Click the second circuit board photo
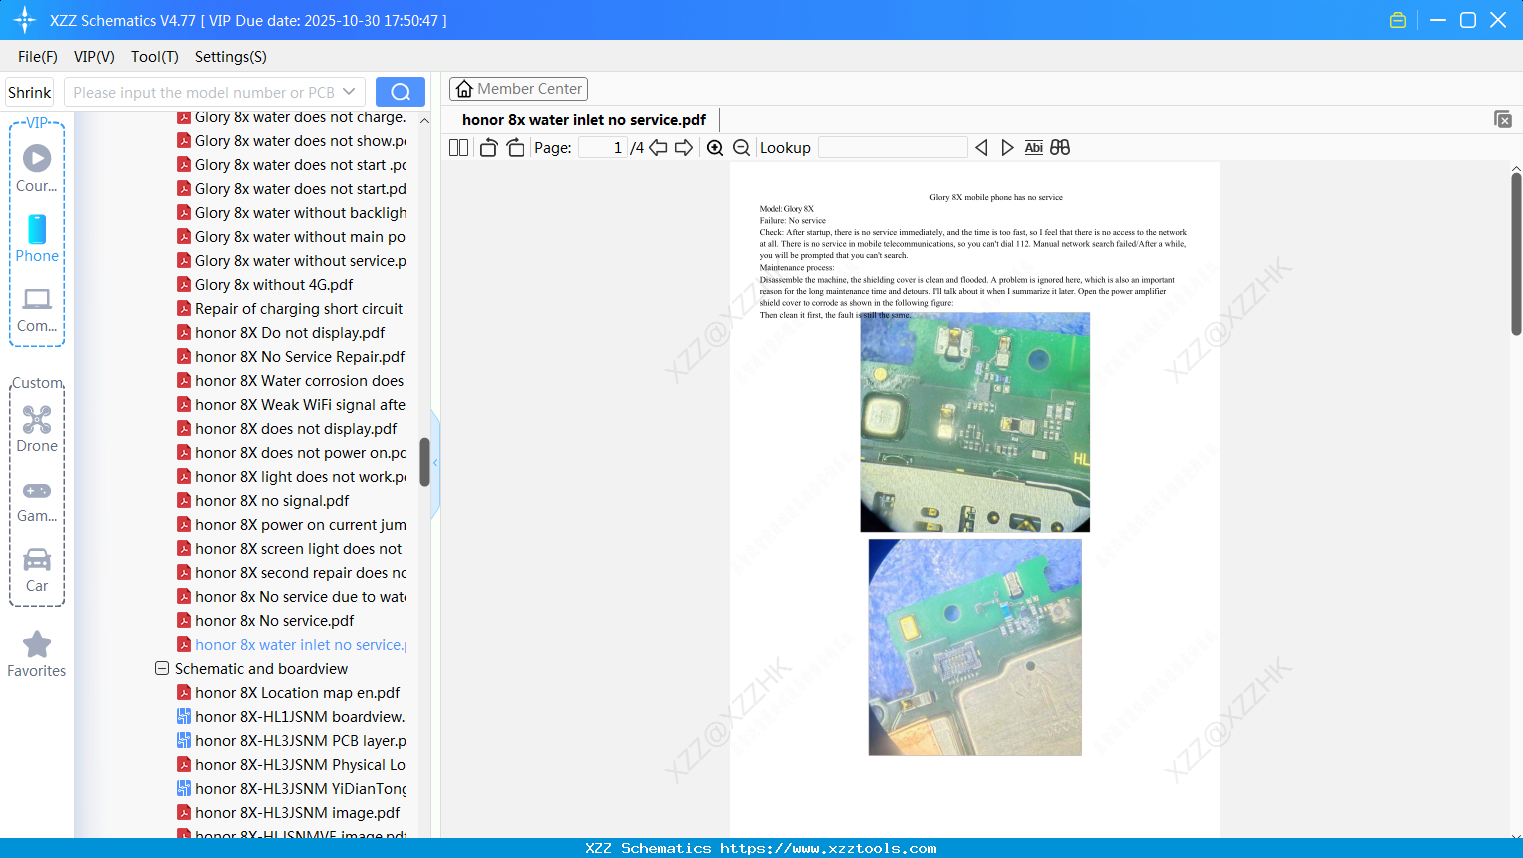This screenshot has height=858, width=1523. click(x=975, y=647)
